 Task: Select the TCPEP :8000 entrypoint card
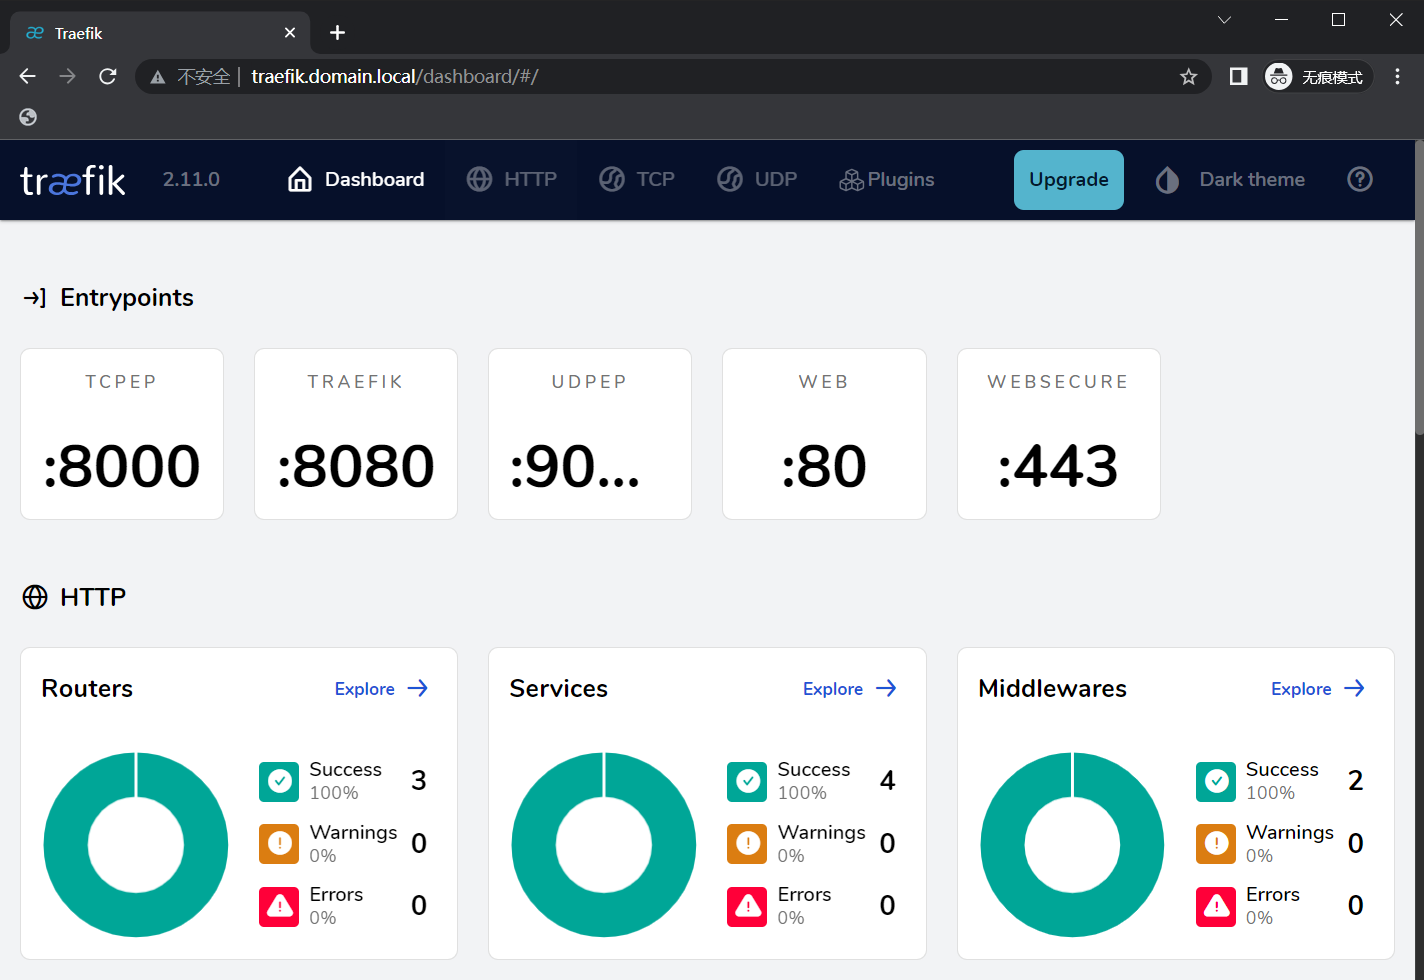point(122,434)
